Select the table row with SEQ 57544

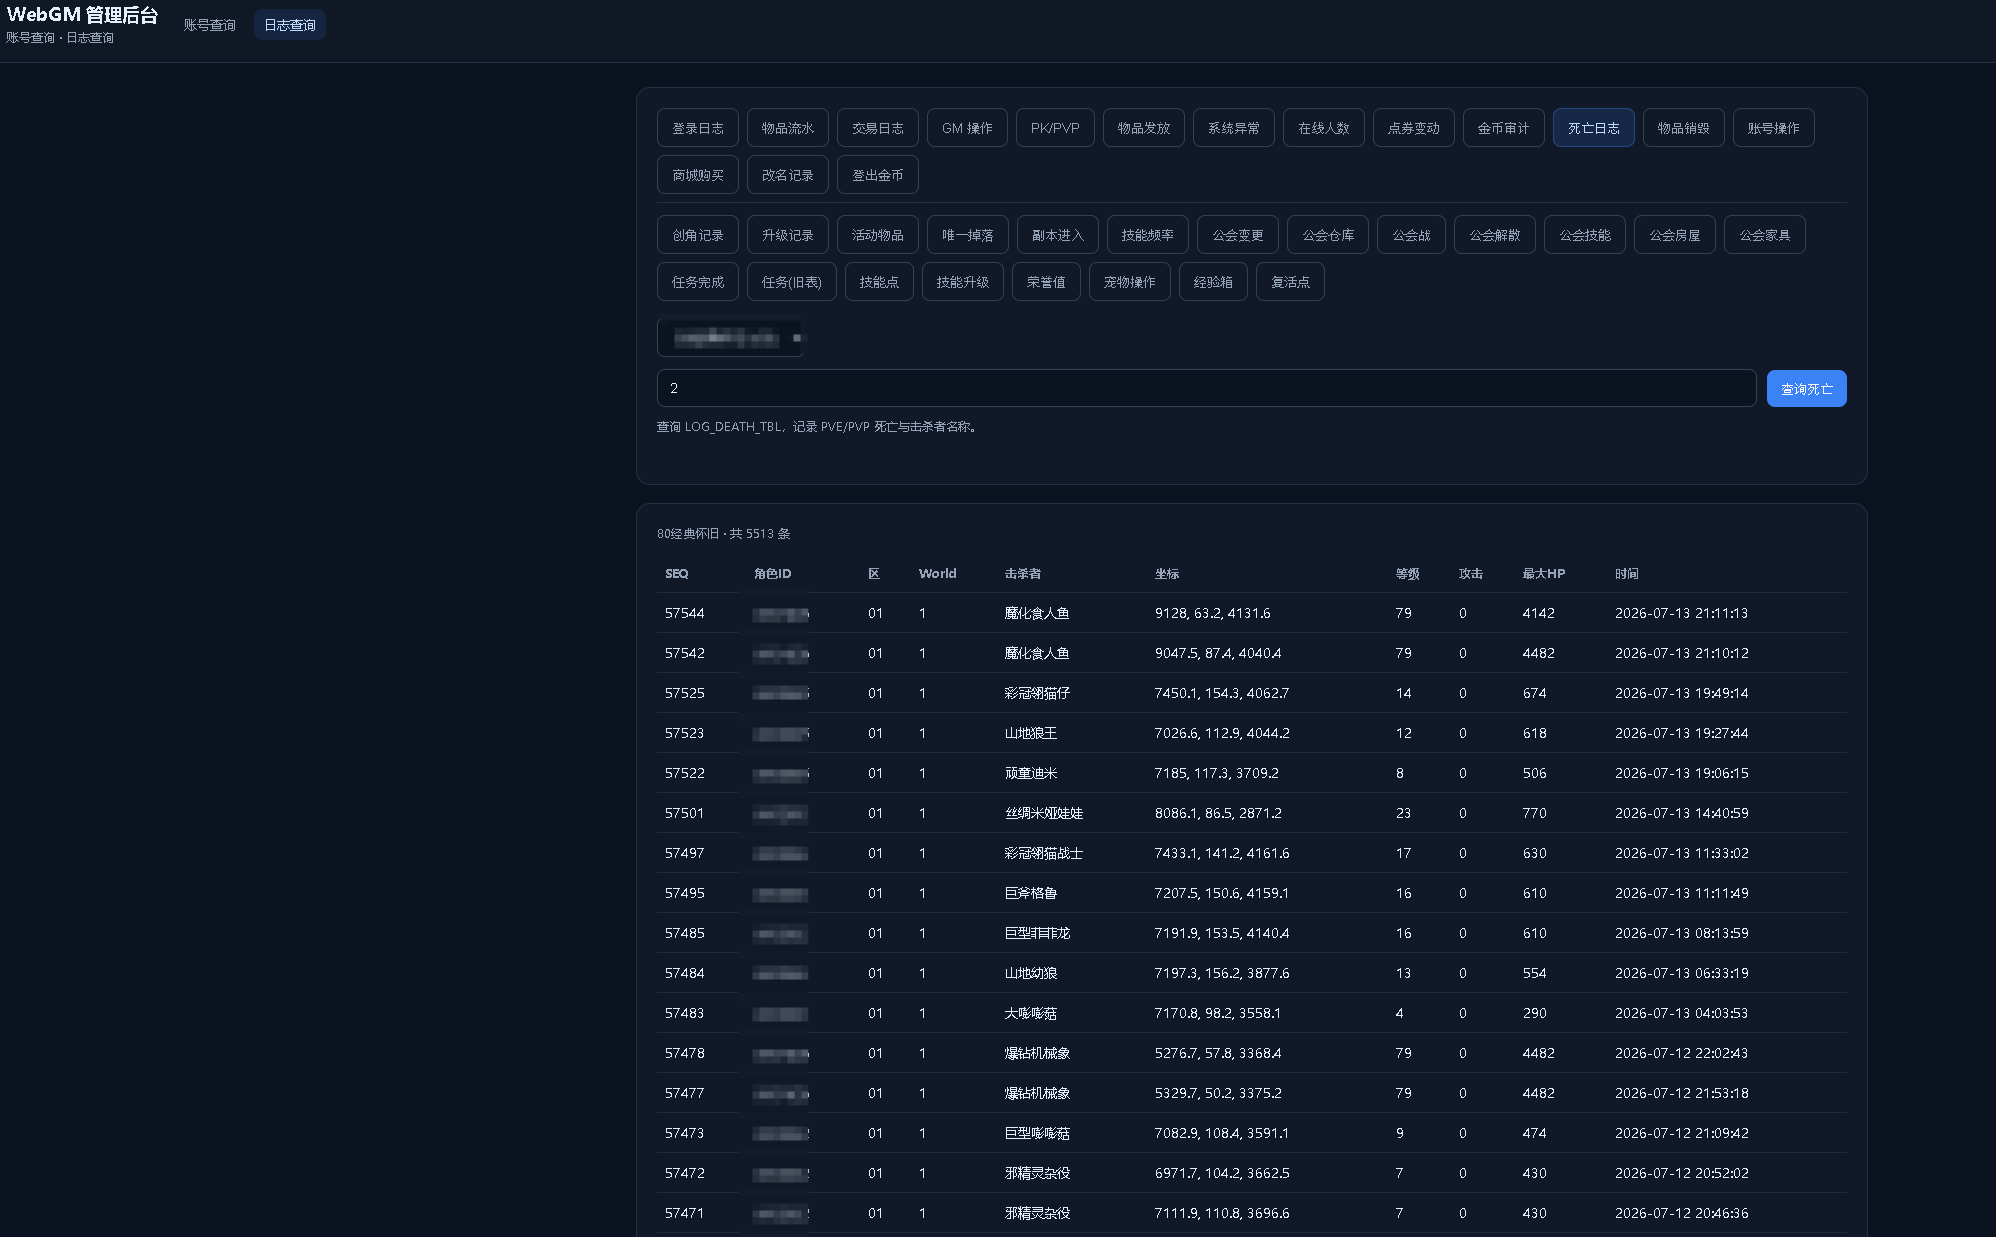1251,613
